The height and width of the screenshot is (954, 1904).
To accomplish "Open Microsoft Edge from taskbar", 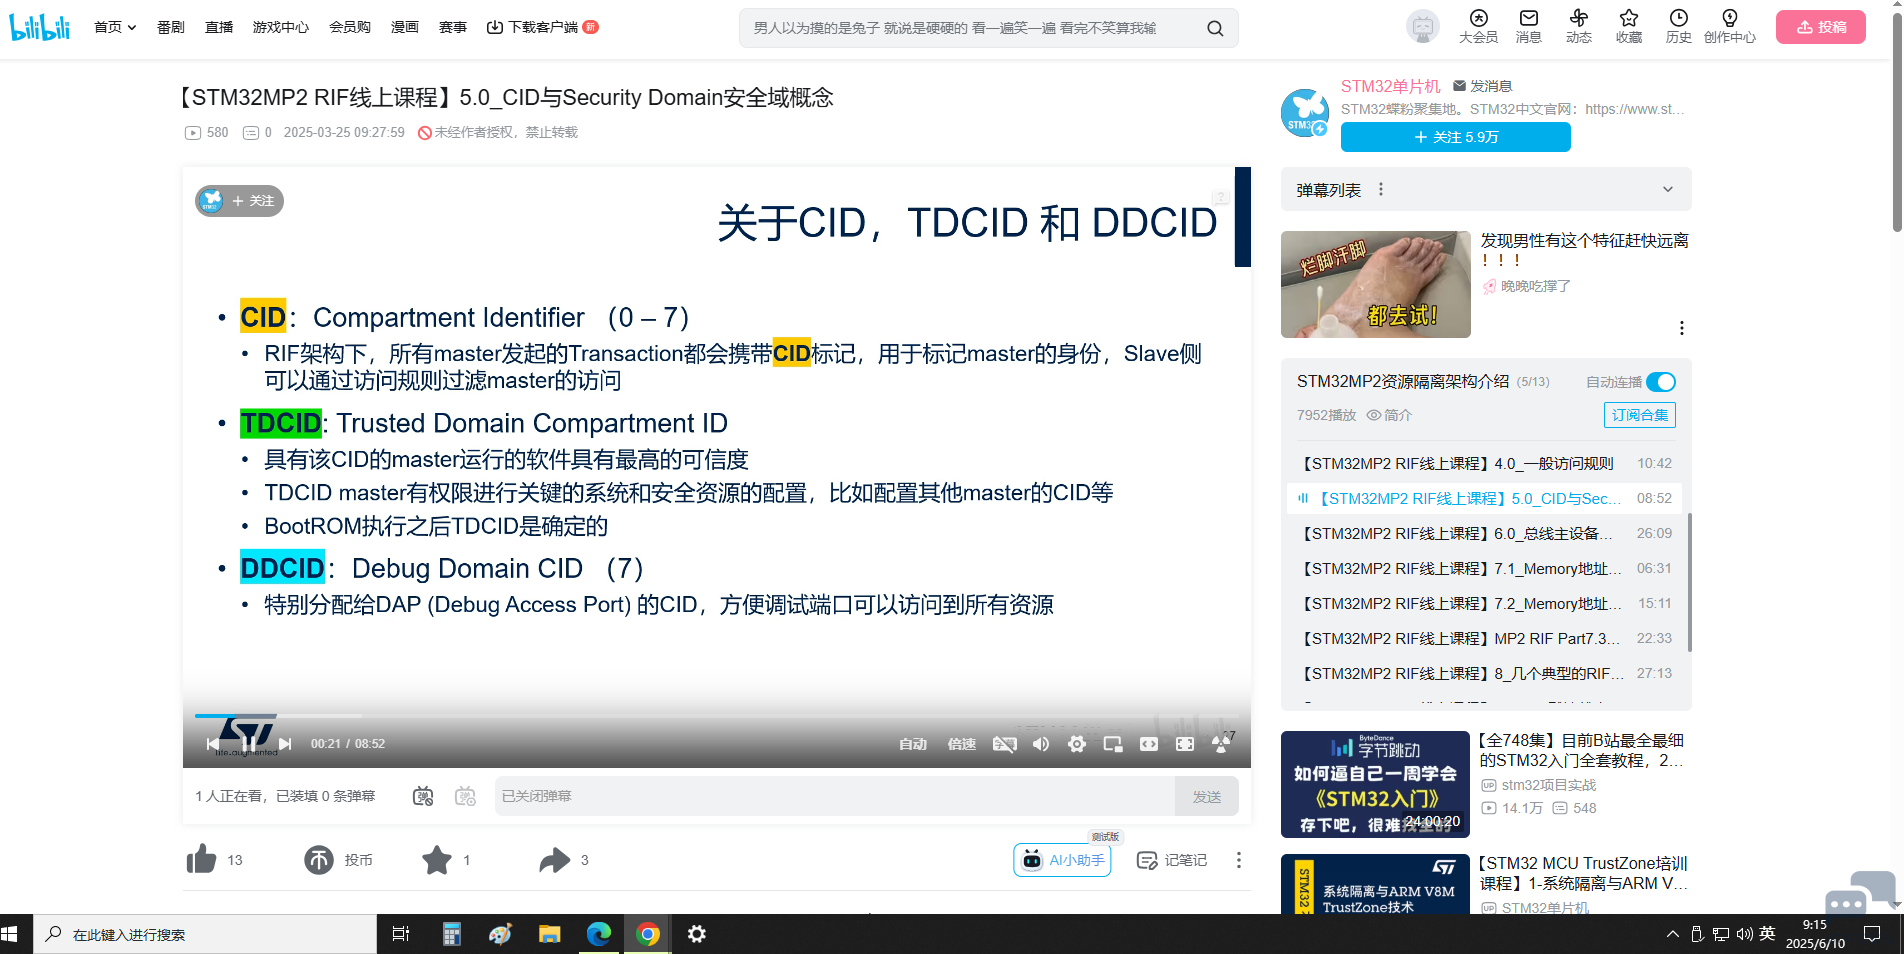I will coord(599,934).
